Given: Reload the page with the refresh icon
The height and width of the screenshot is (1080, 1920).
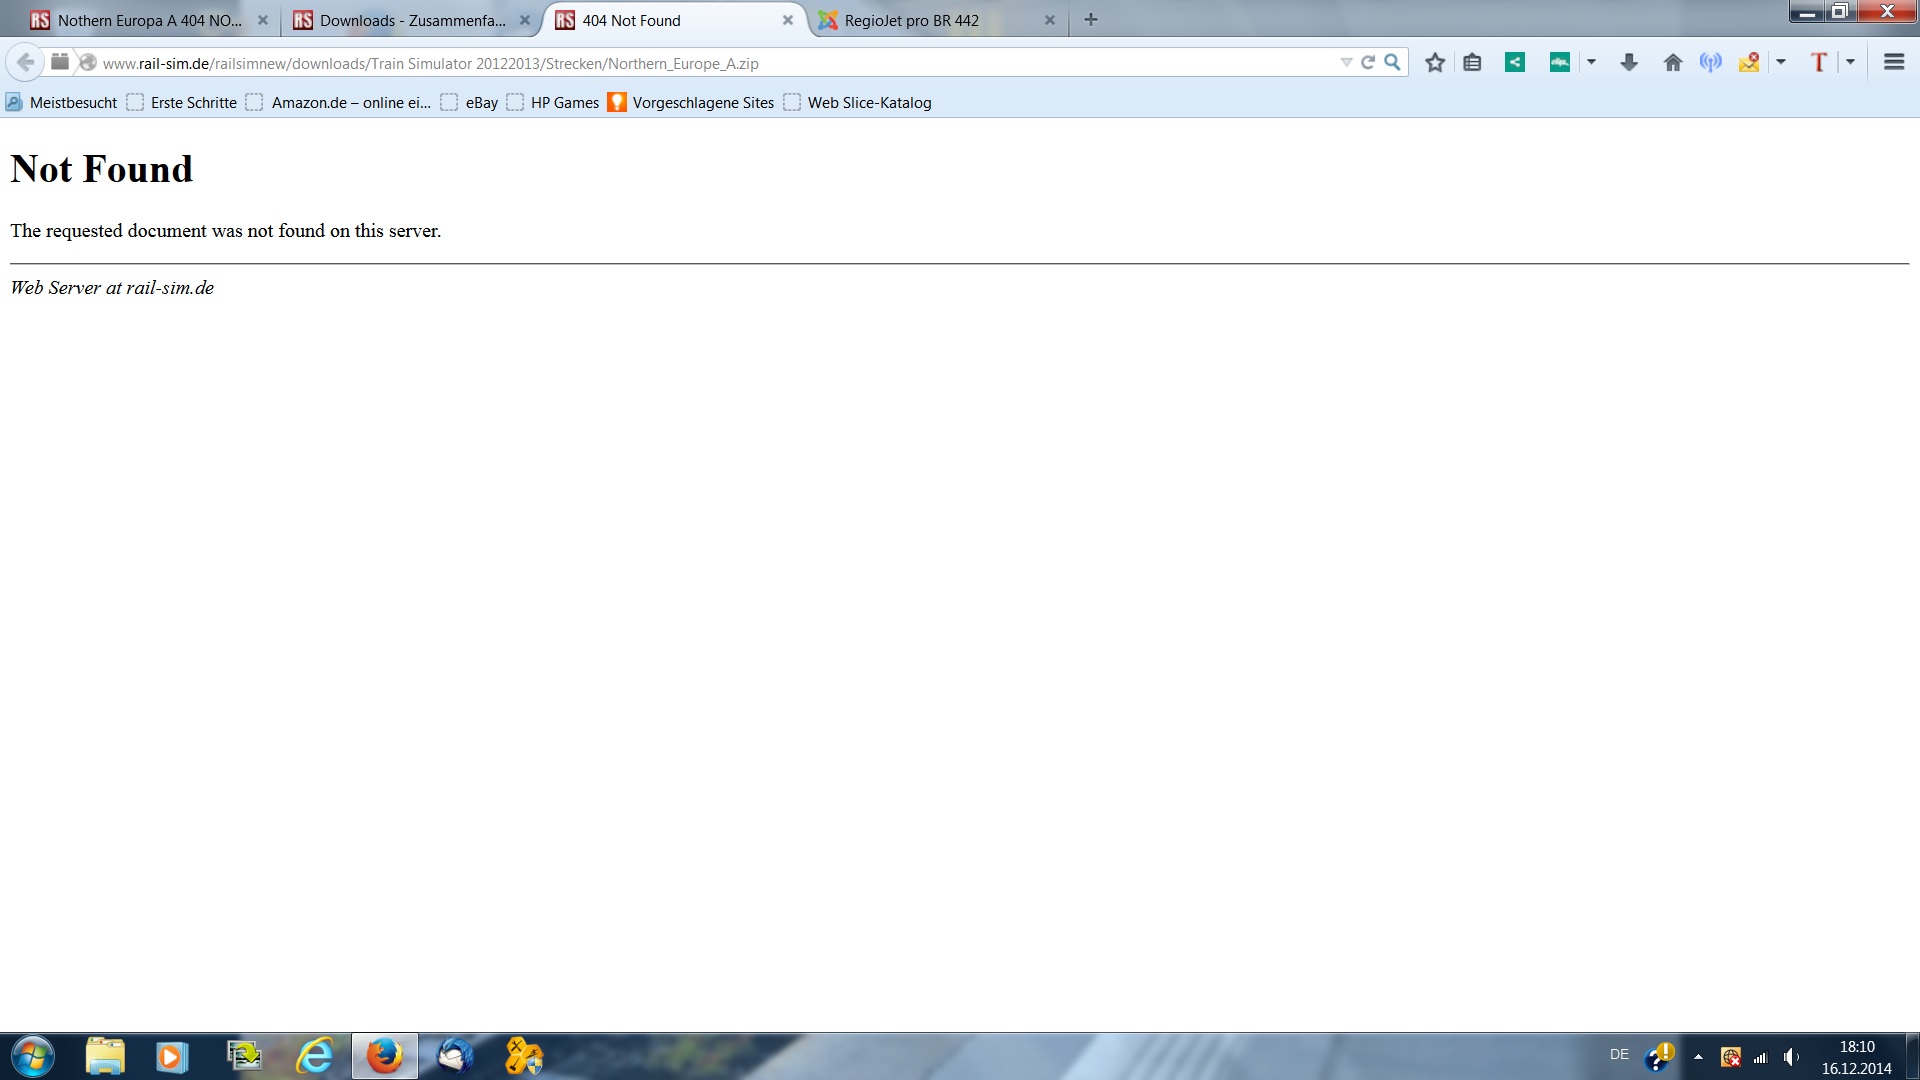Looking at the screenshot, I should point(1368,63).
